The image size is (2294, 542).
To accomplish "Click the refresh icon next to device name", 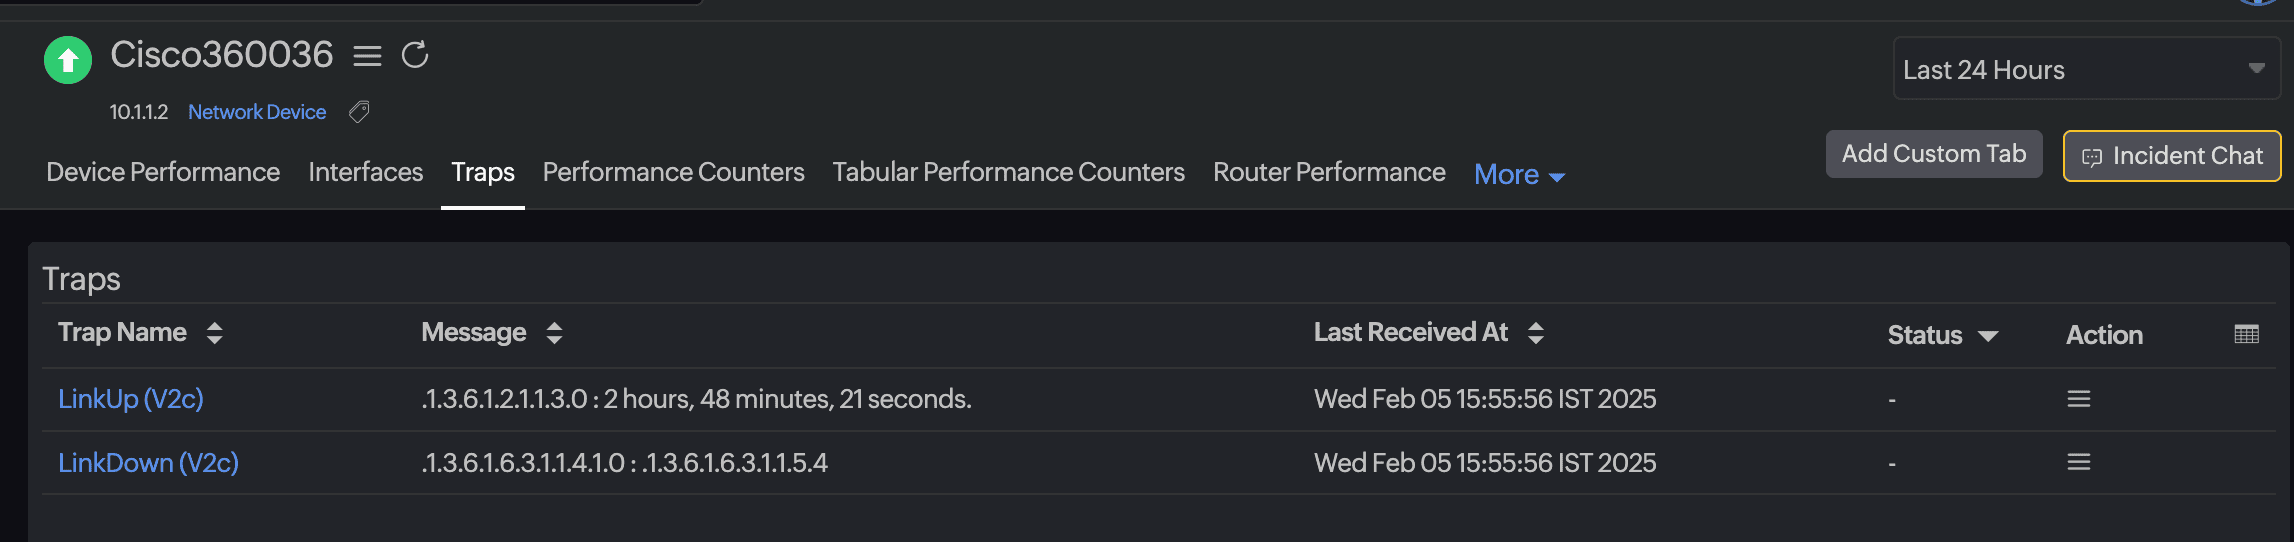I will (415, 55).
